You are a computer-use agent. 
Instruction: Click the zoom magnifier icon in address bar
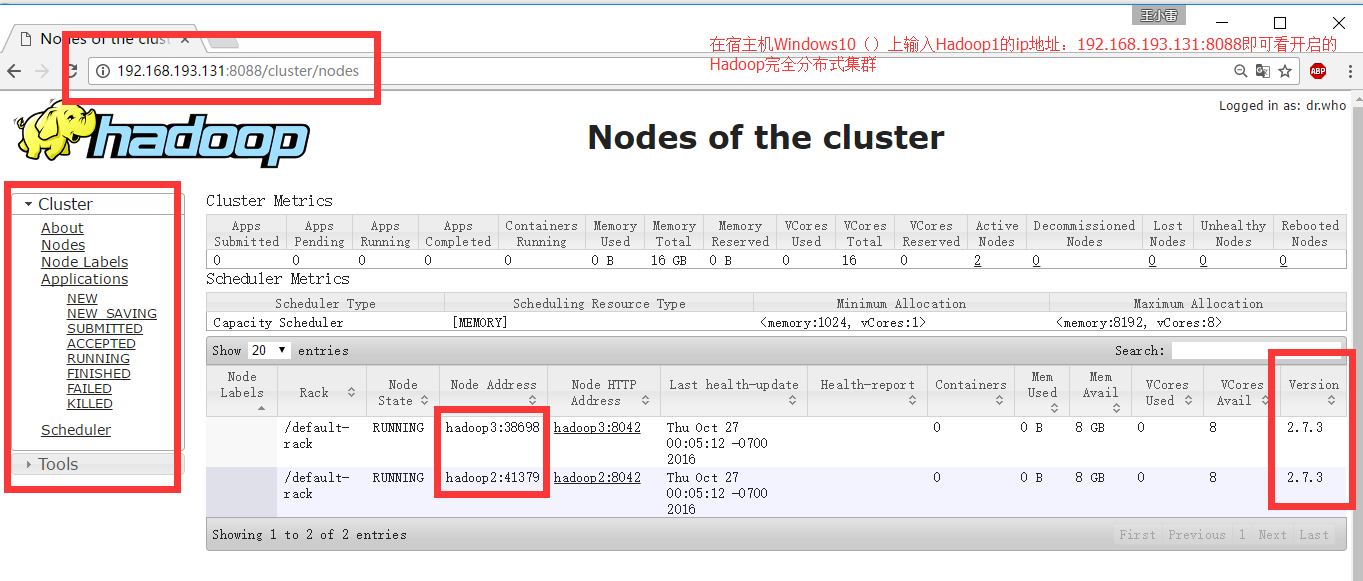[x=1240, y=71]
